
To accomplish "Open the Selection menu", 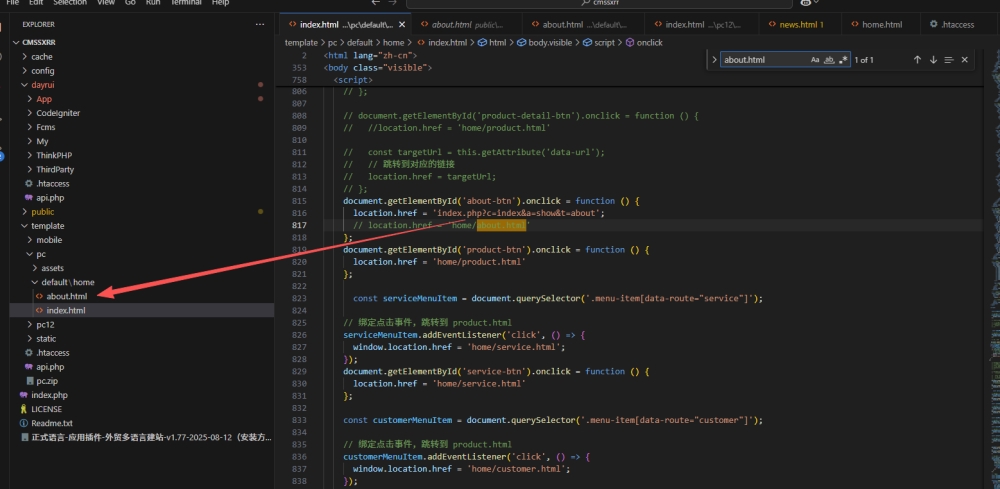I will pos(70,3).
